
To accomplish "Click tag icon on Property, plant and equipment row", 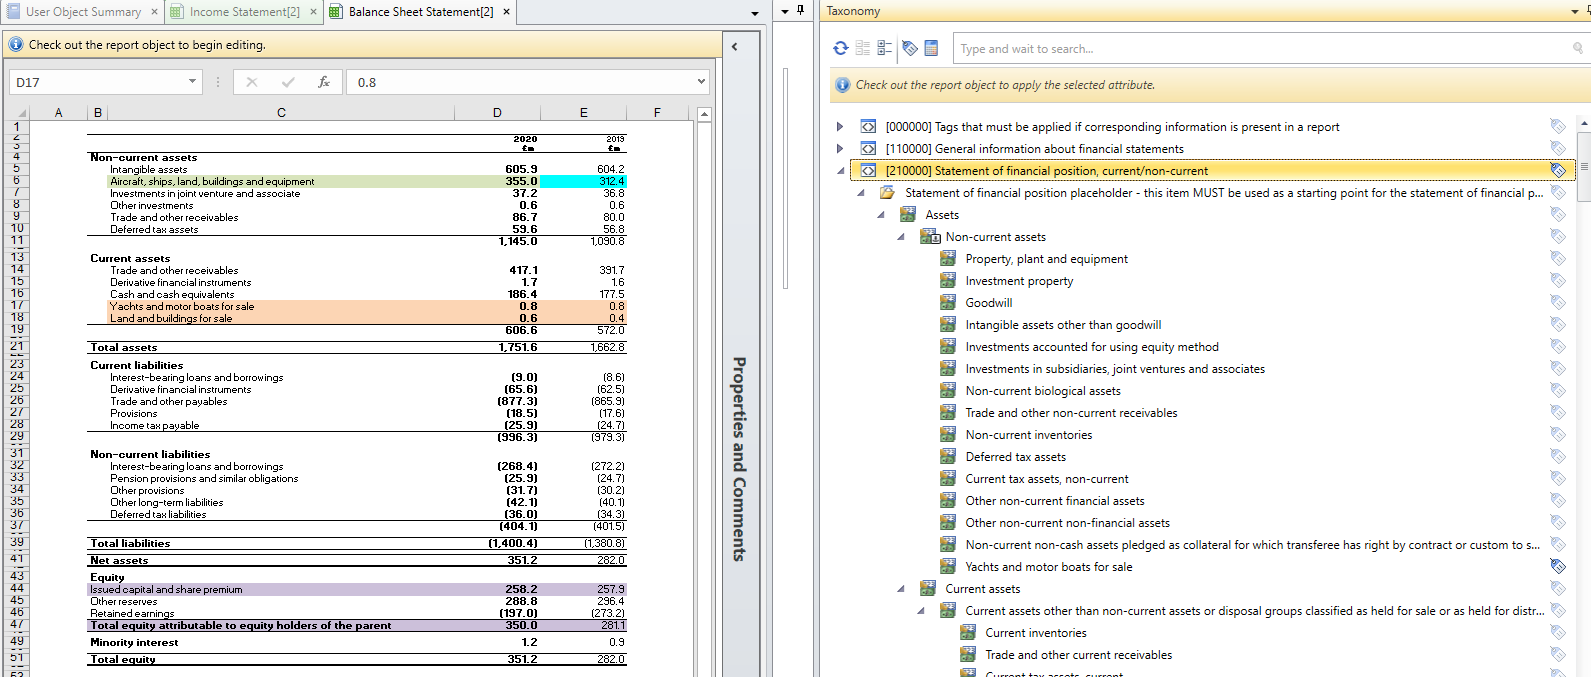I will (x=1558, y=258).
